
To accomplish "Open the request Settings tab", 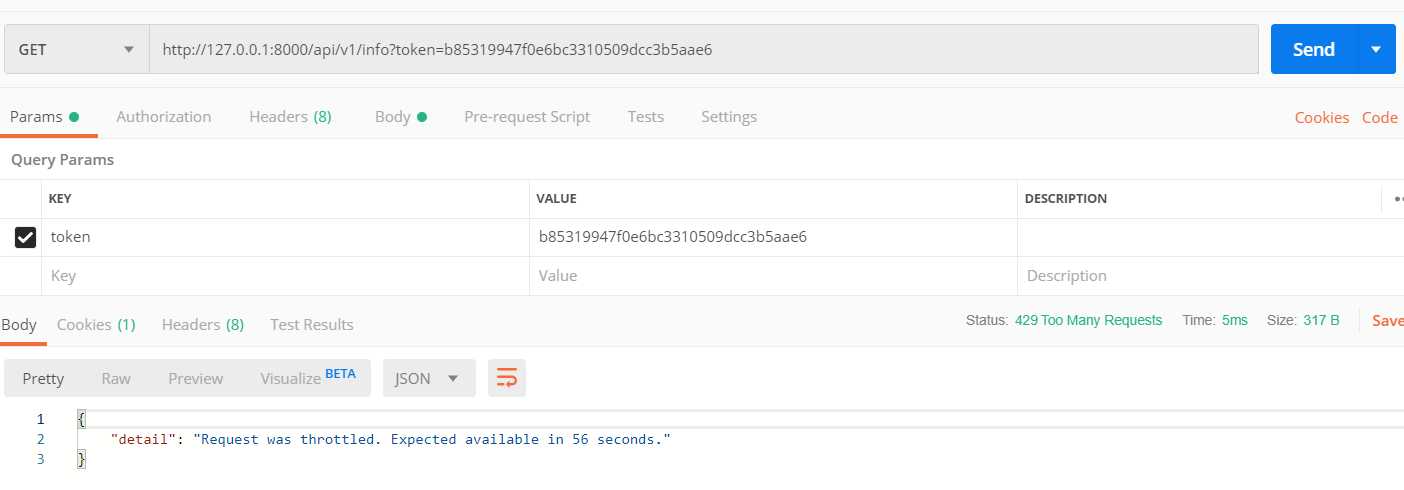I will (x=729, y=117).
